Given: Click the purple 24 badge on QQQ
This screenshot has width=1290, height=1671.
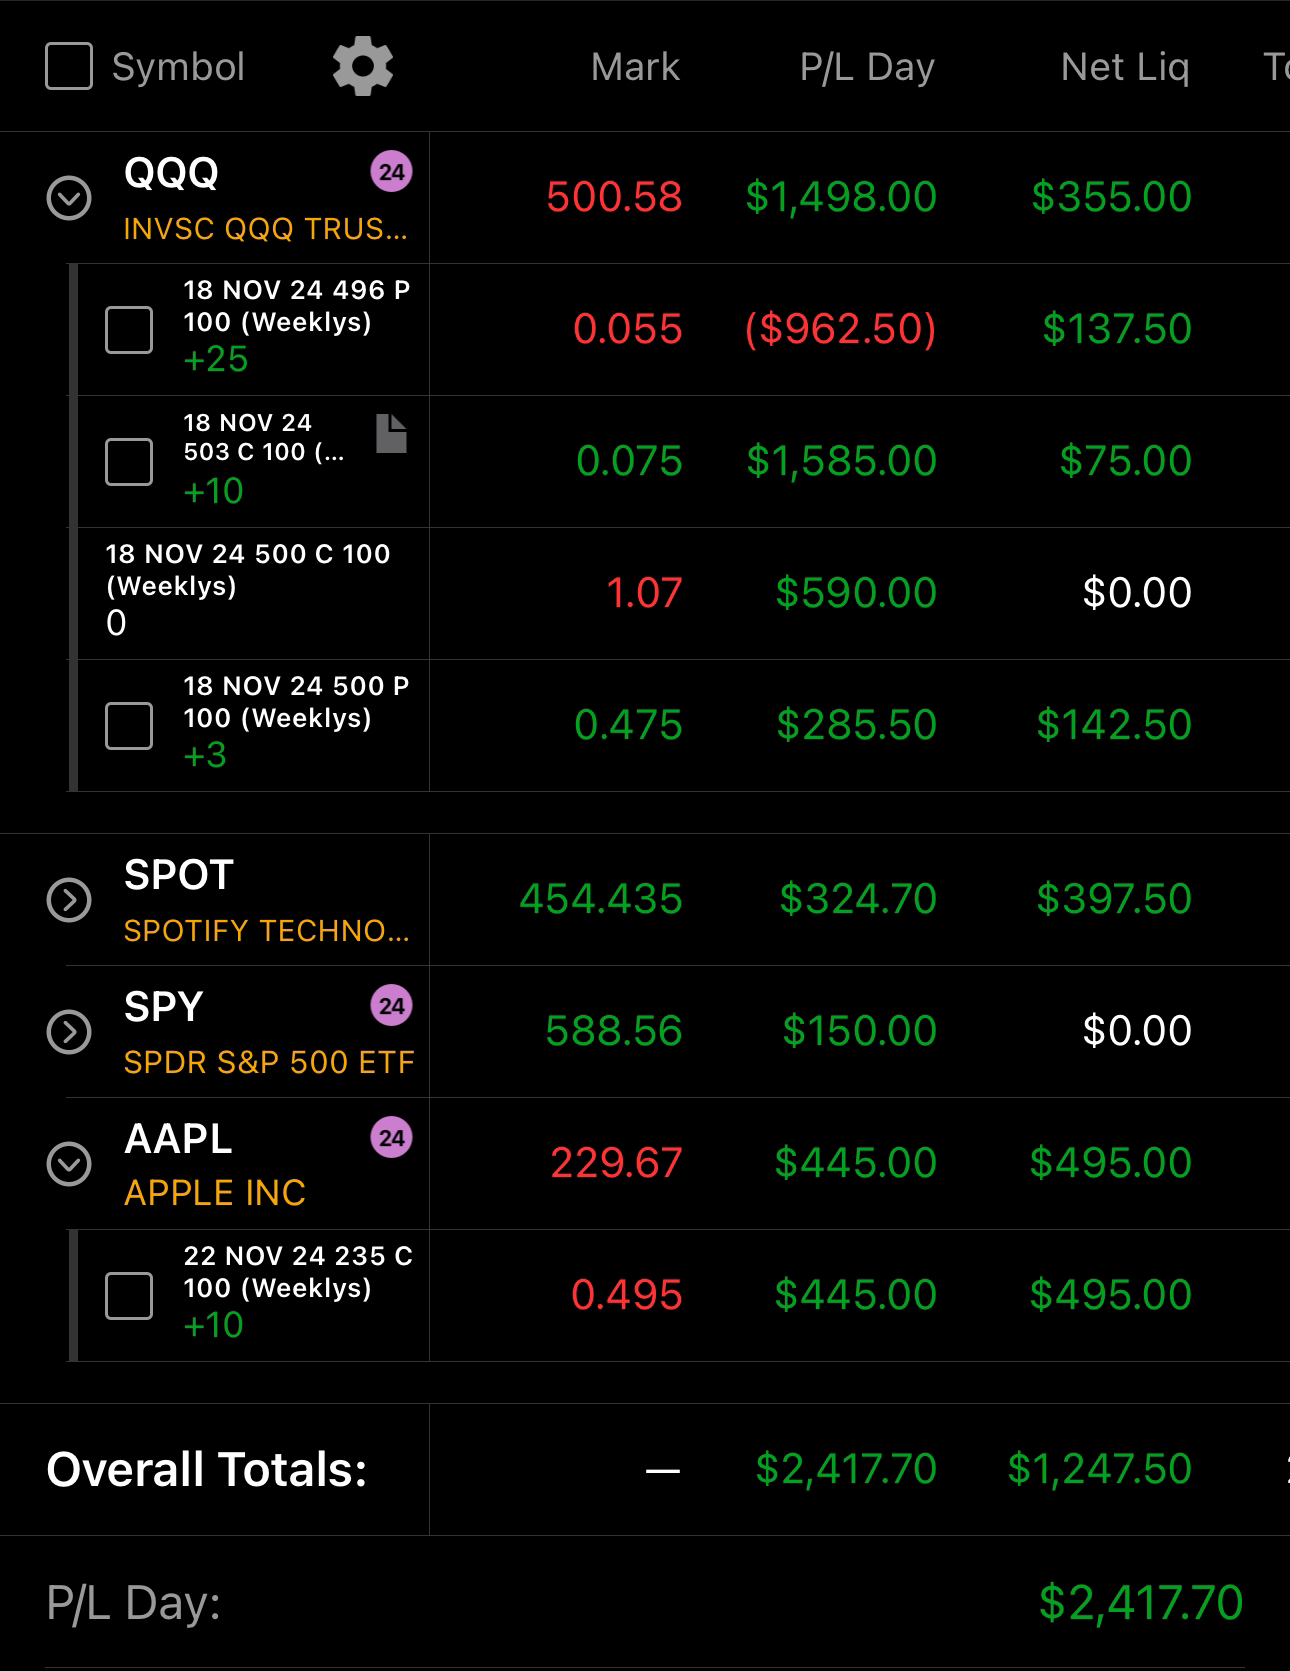Looking at the screenshot, I should pyautogui.click(x=391, y=172).
